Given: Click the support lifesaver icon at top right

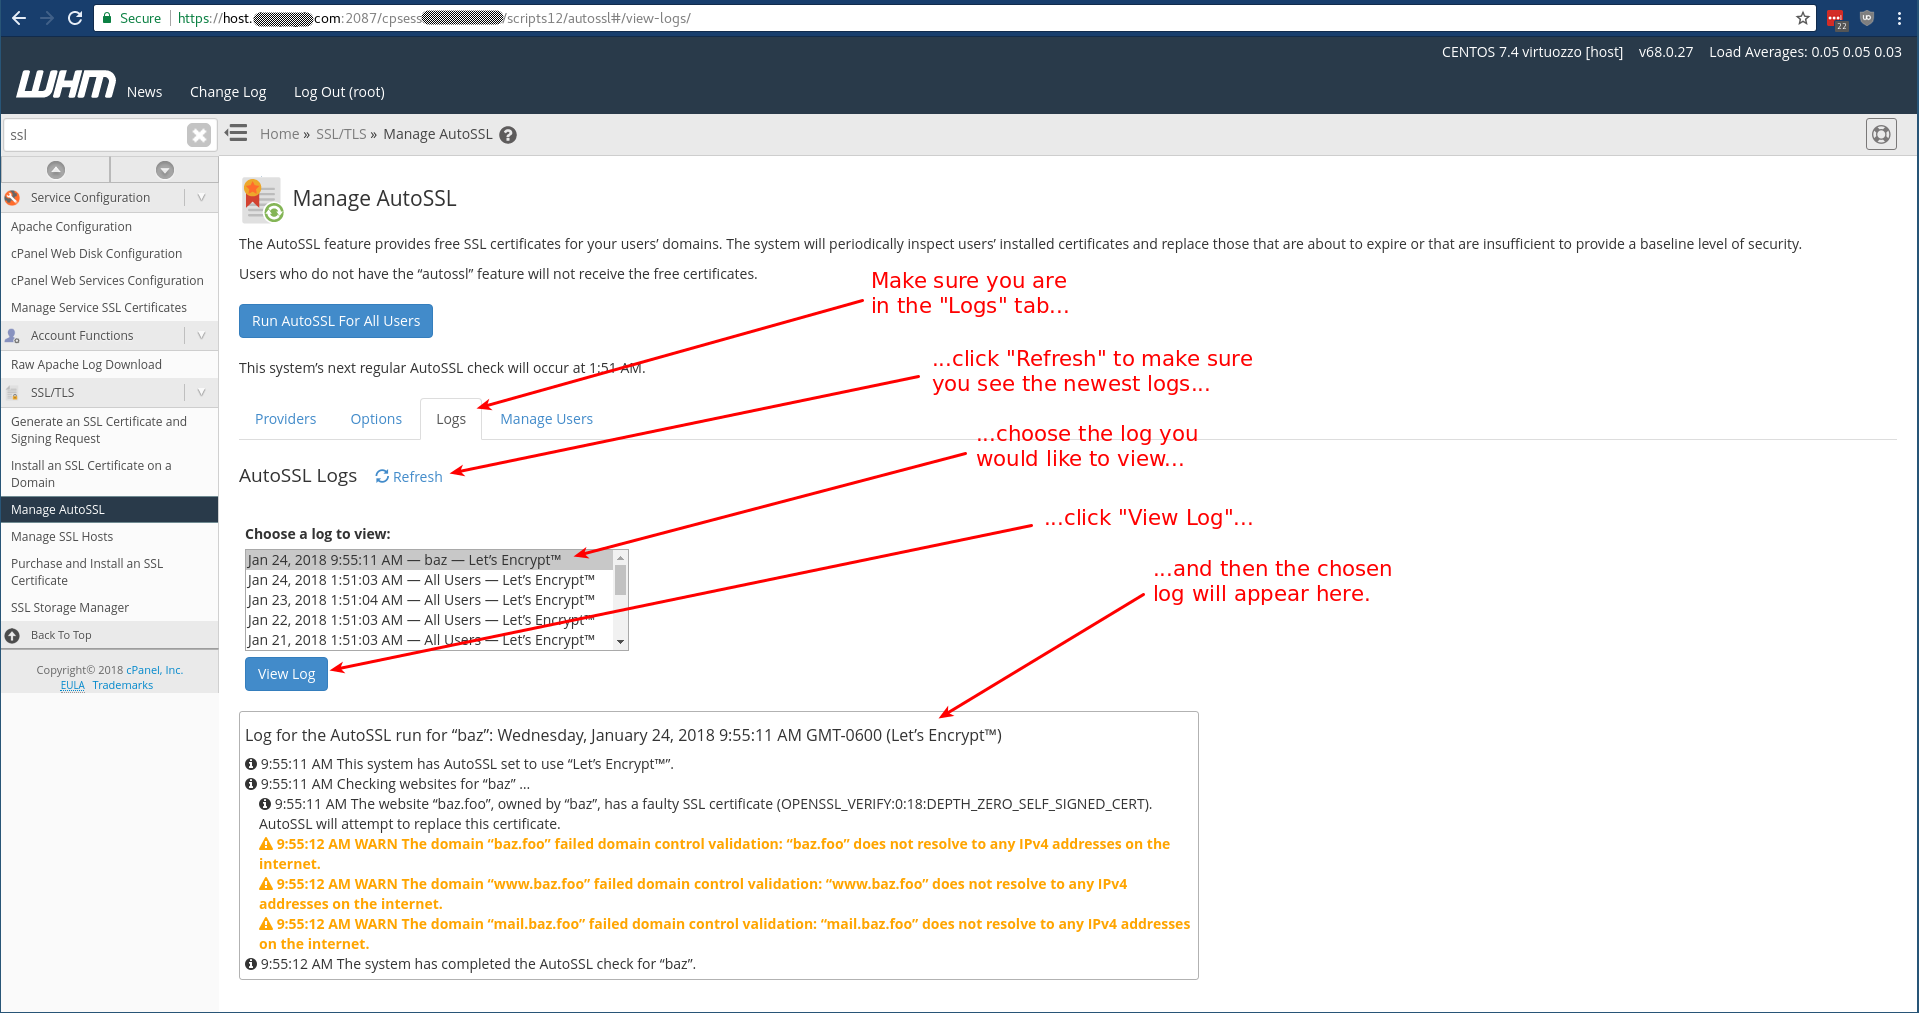Looking at the screenshot, I should pyautogui.click(x=1881, y=134).
